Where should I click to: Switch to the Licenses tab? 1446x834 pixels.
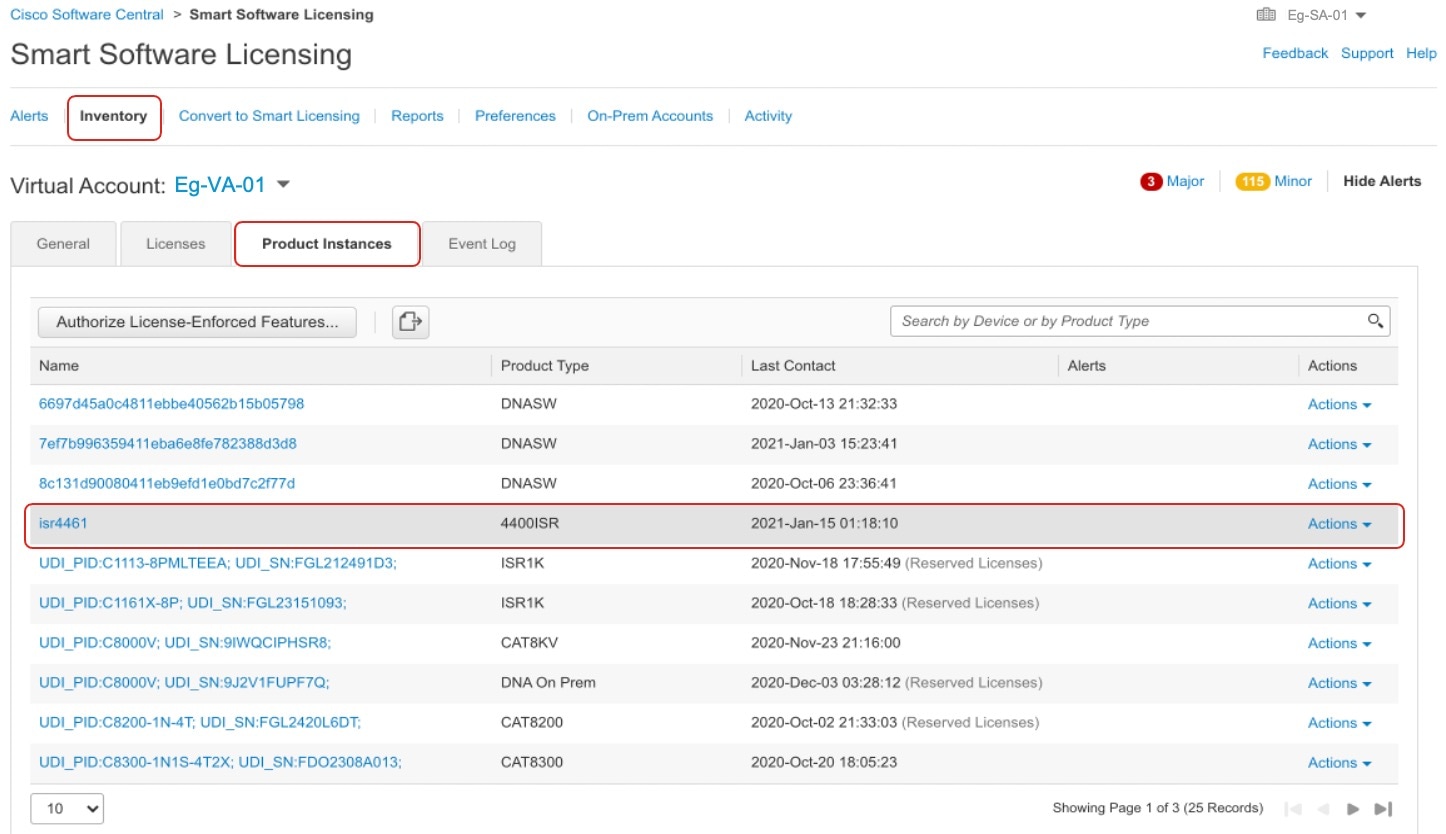(175, 244)
